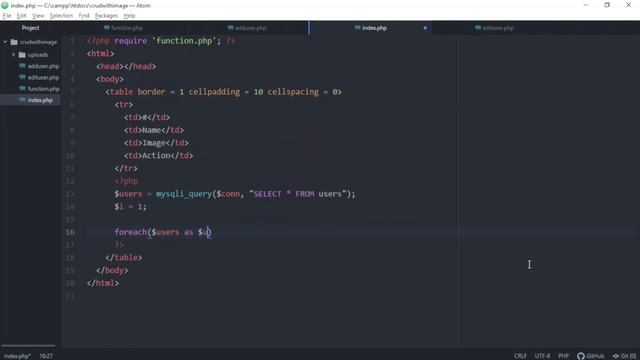Click the edituser.php file icon in tree
The height and width of the screenshot is (360, 640).
point(22,77)
